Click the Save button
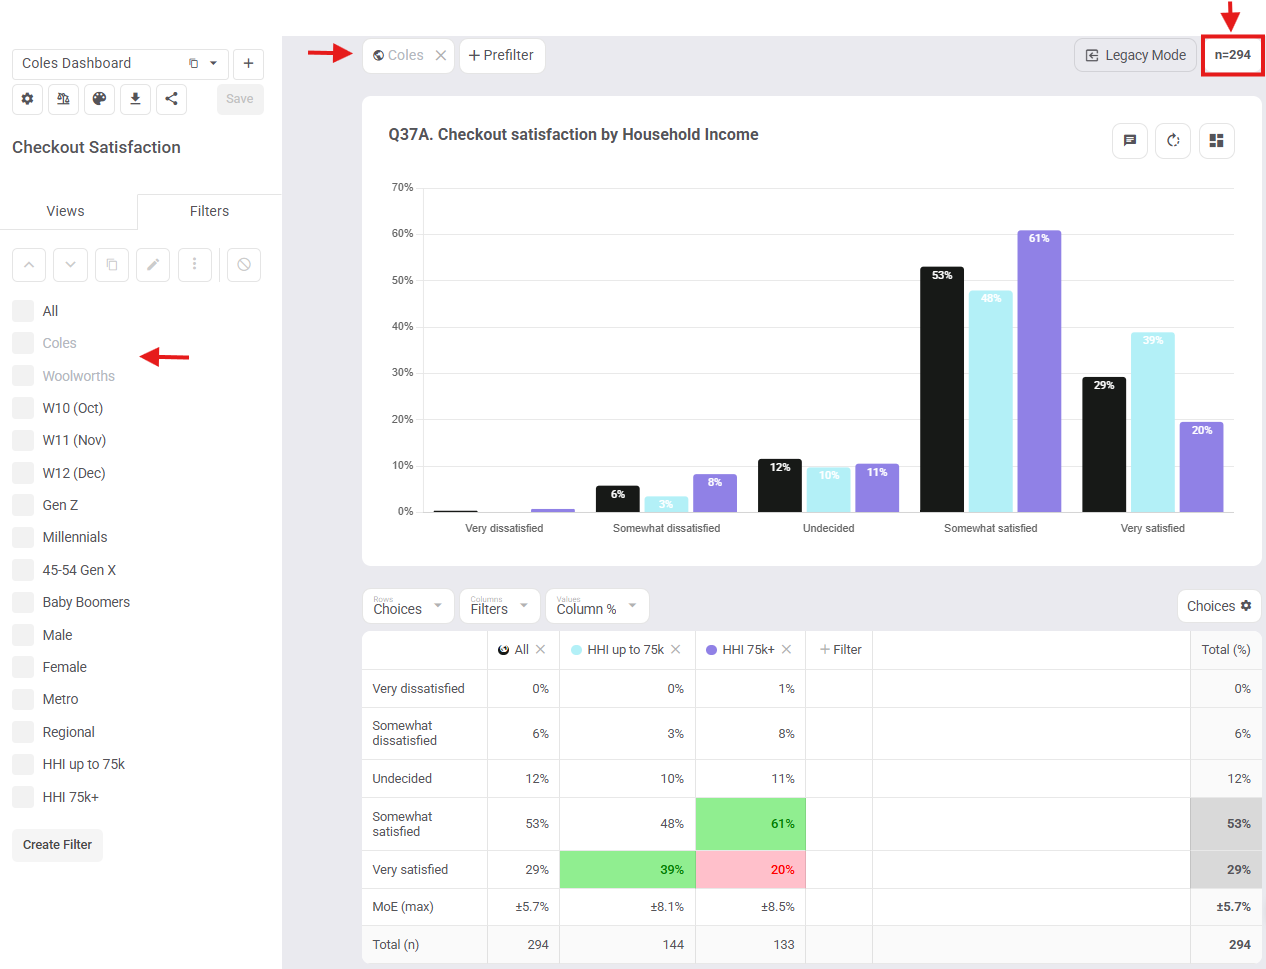The image size is (1266, 969). [240, 99]
